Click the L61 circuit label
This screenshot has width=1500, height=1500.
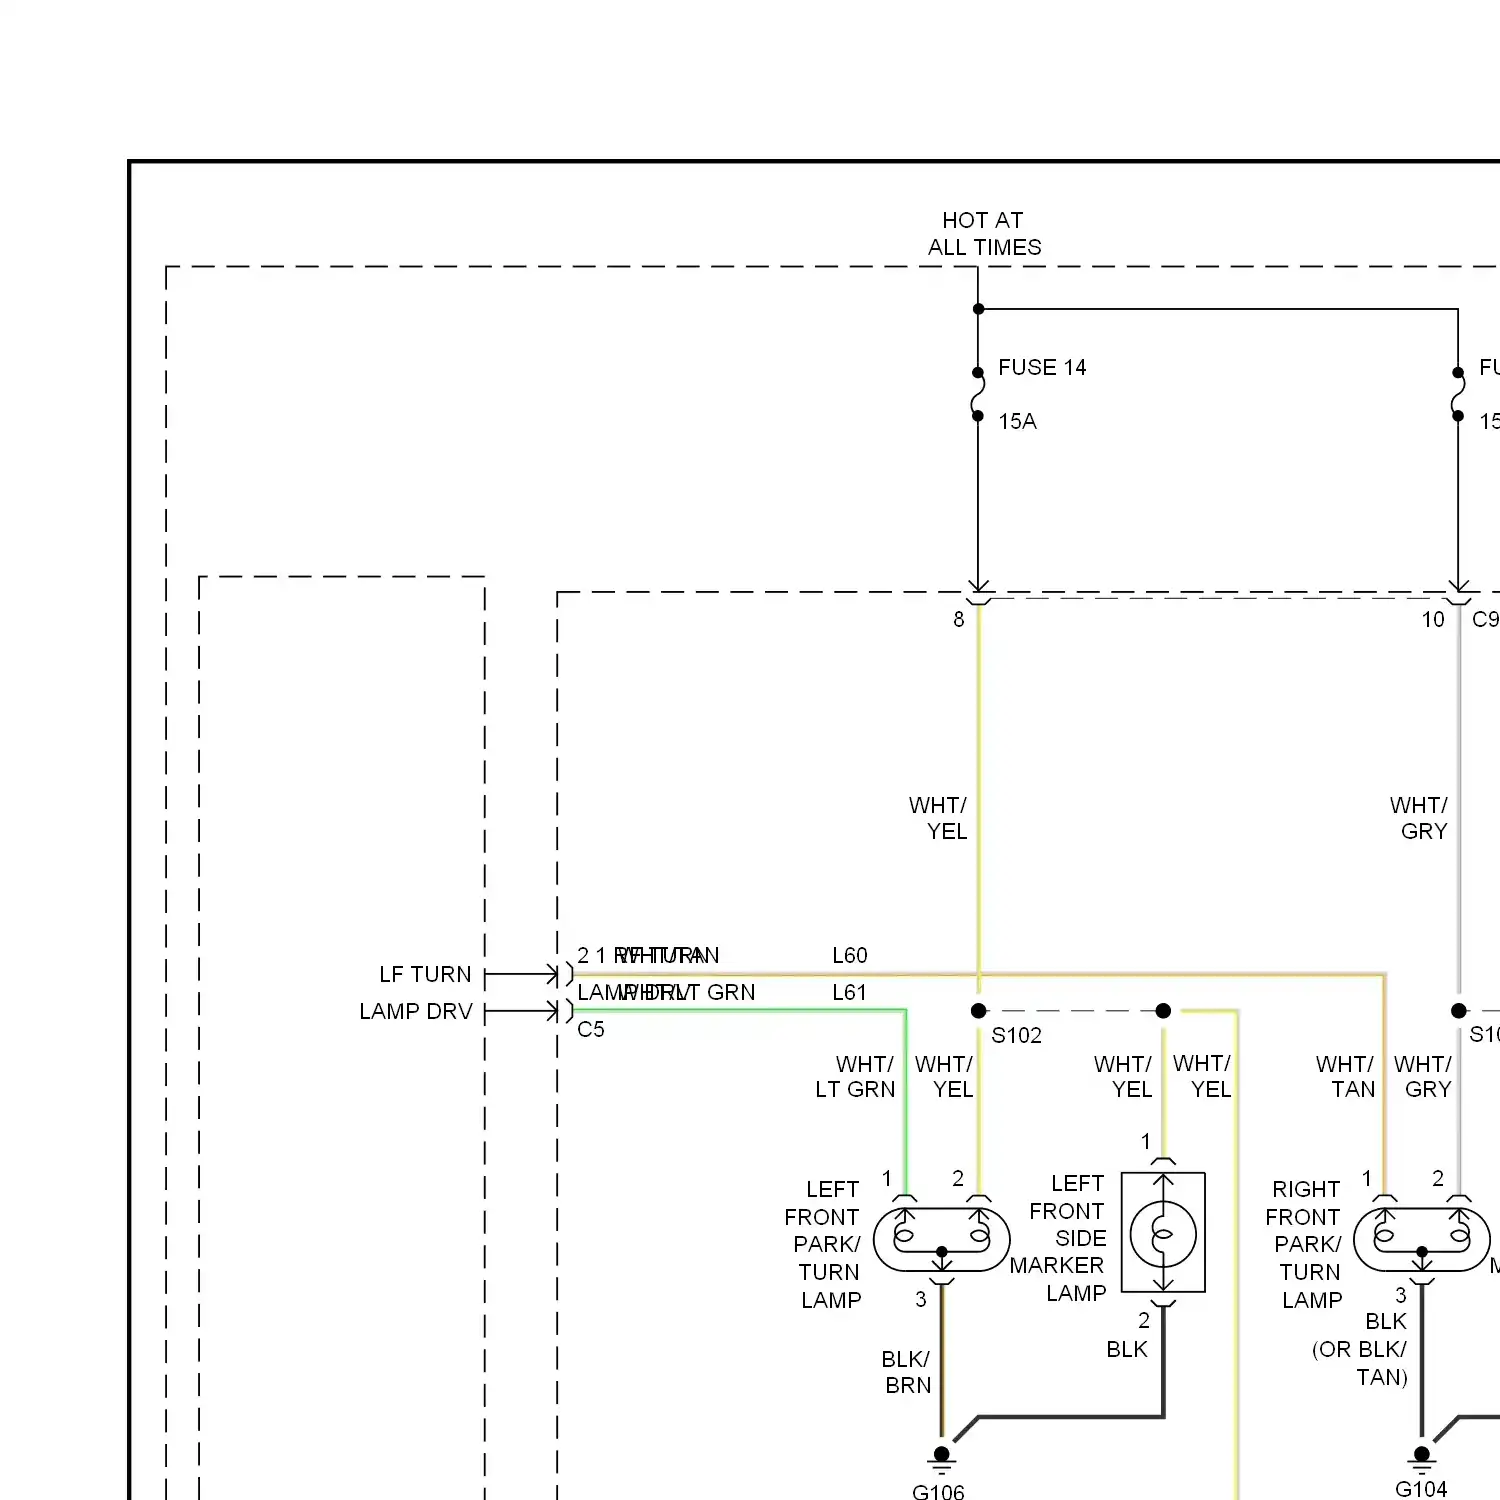point(850,992)
